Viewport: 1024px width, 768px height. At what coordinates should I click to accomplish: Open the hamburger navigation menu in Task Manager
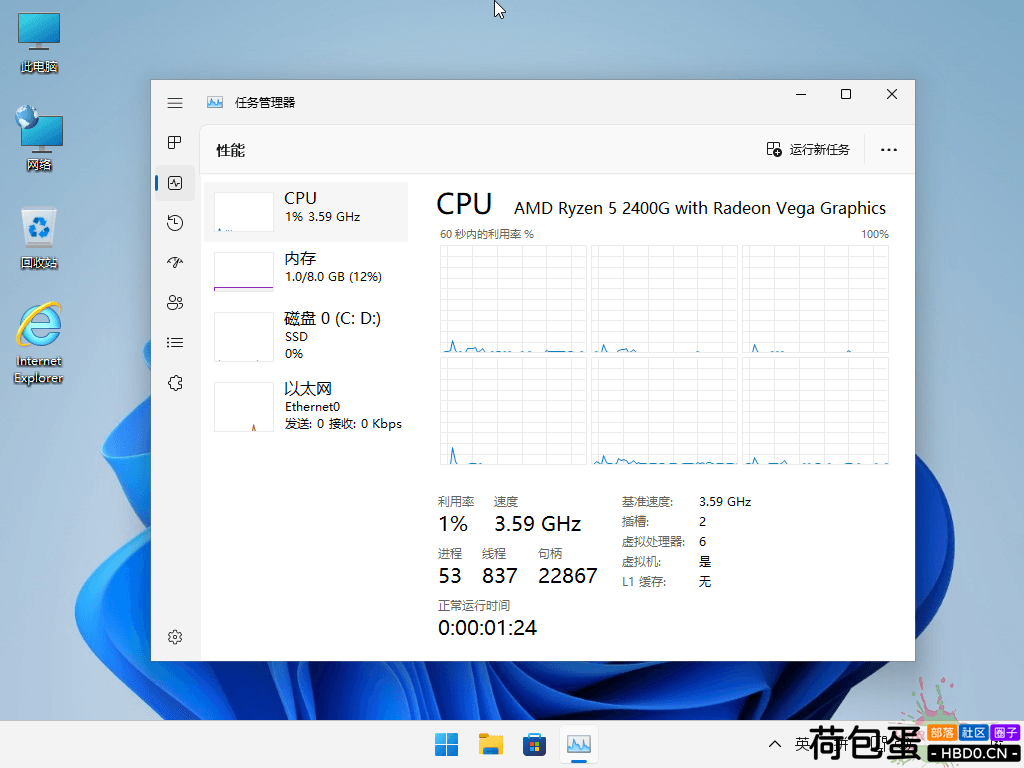pos(174,103)
